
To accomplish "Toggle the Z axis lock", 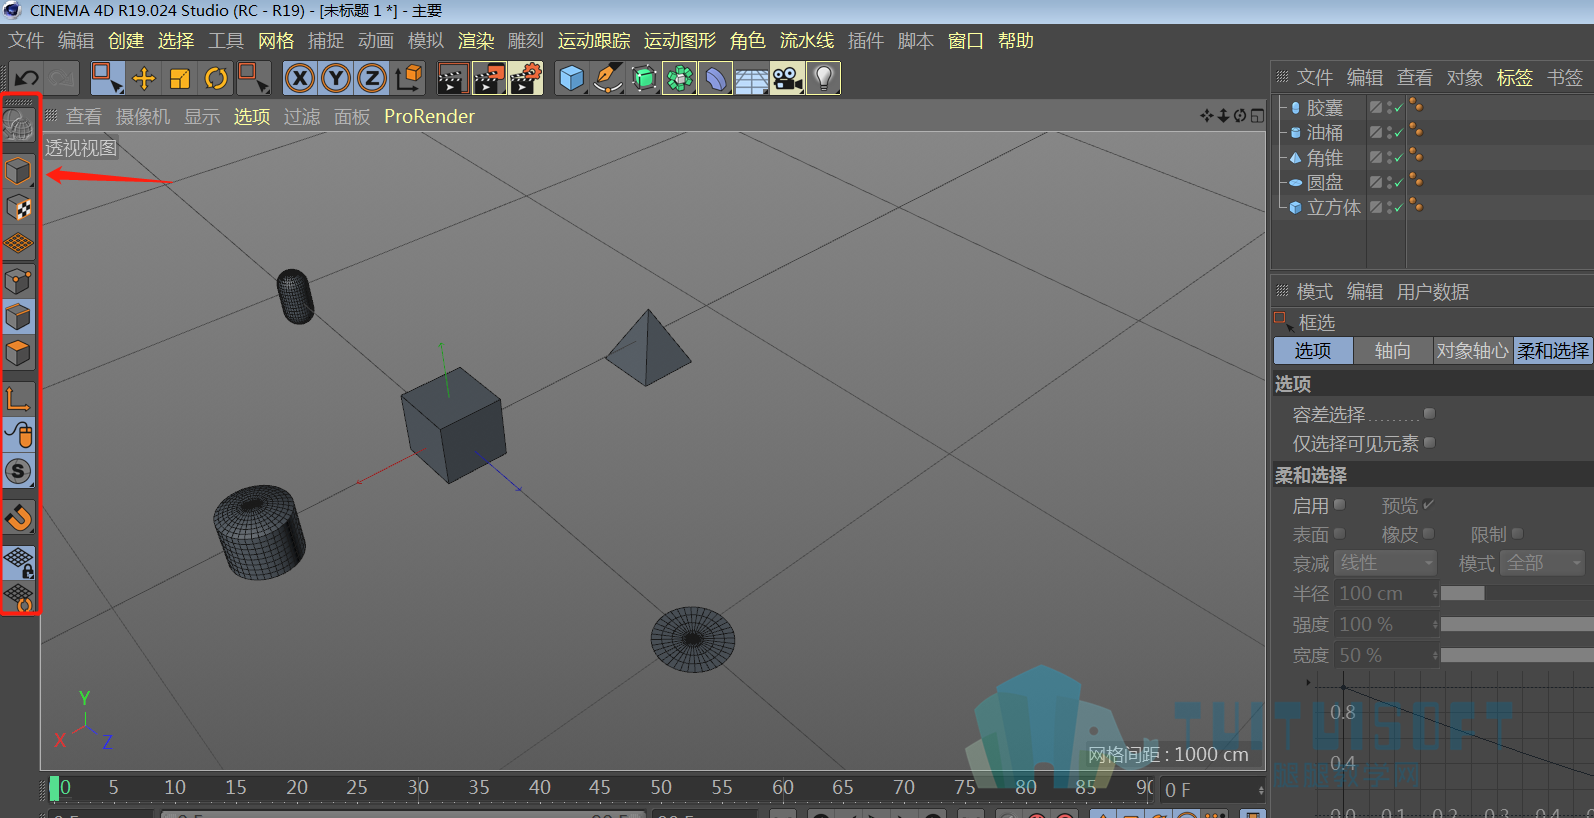I will (x=372, y=78).
